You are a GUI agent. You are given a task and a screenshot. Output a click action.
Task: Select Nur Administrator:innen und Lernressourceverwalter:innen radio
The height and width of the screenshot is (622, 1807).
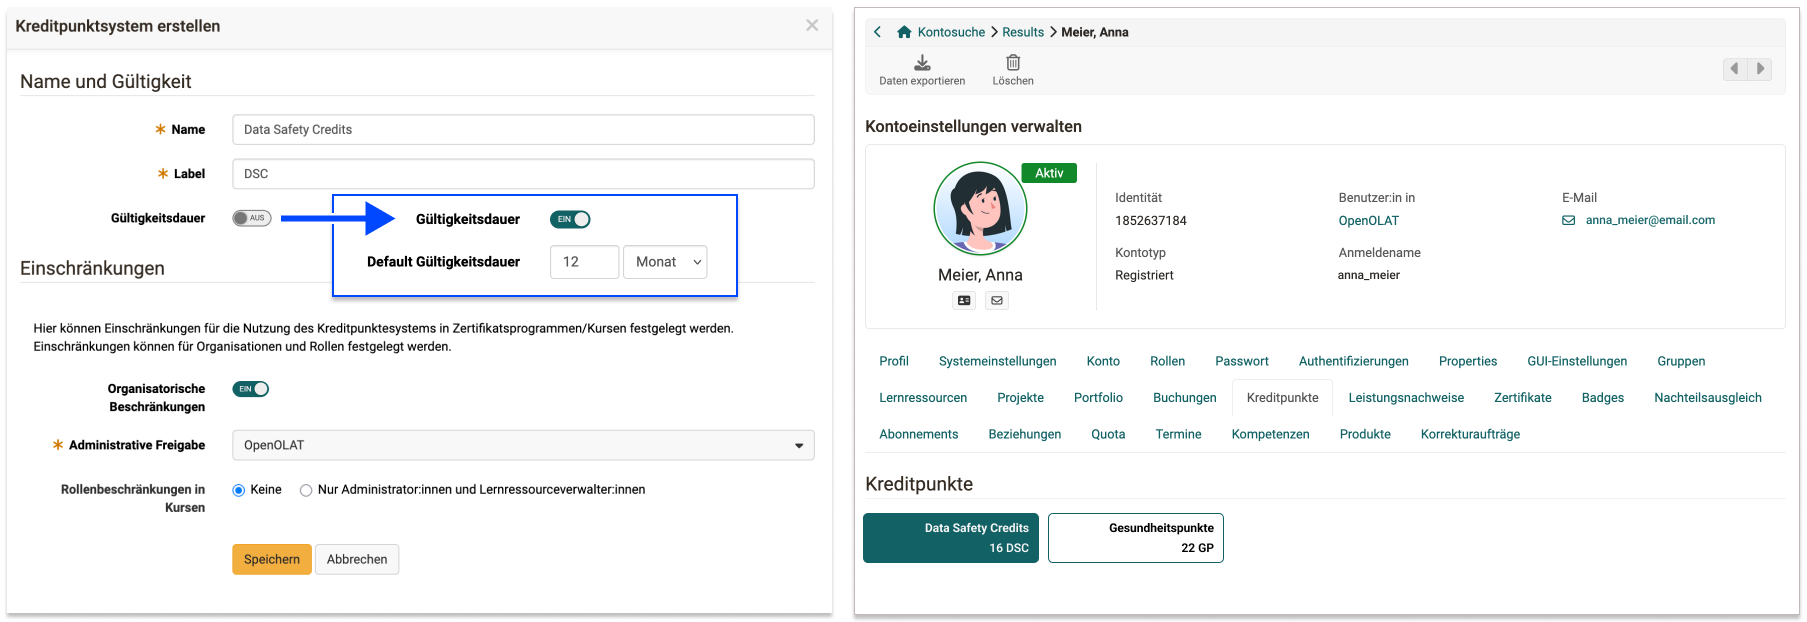click(x=306, y=490)
